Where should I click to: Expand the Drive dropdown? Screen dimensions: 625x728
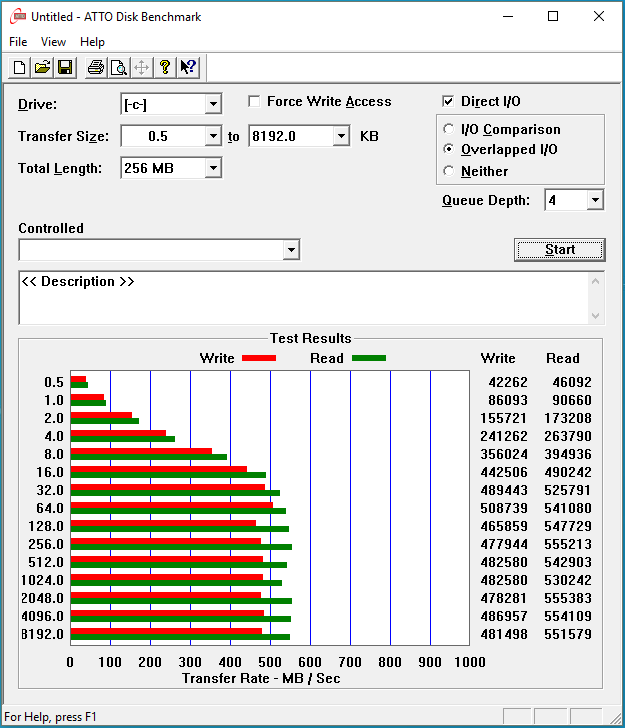coord(213,104)
